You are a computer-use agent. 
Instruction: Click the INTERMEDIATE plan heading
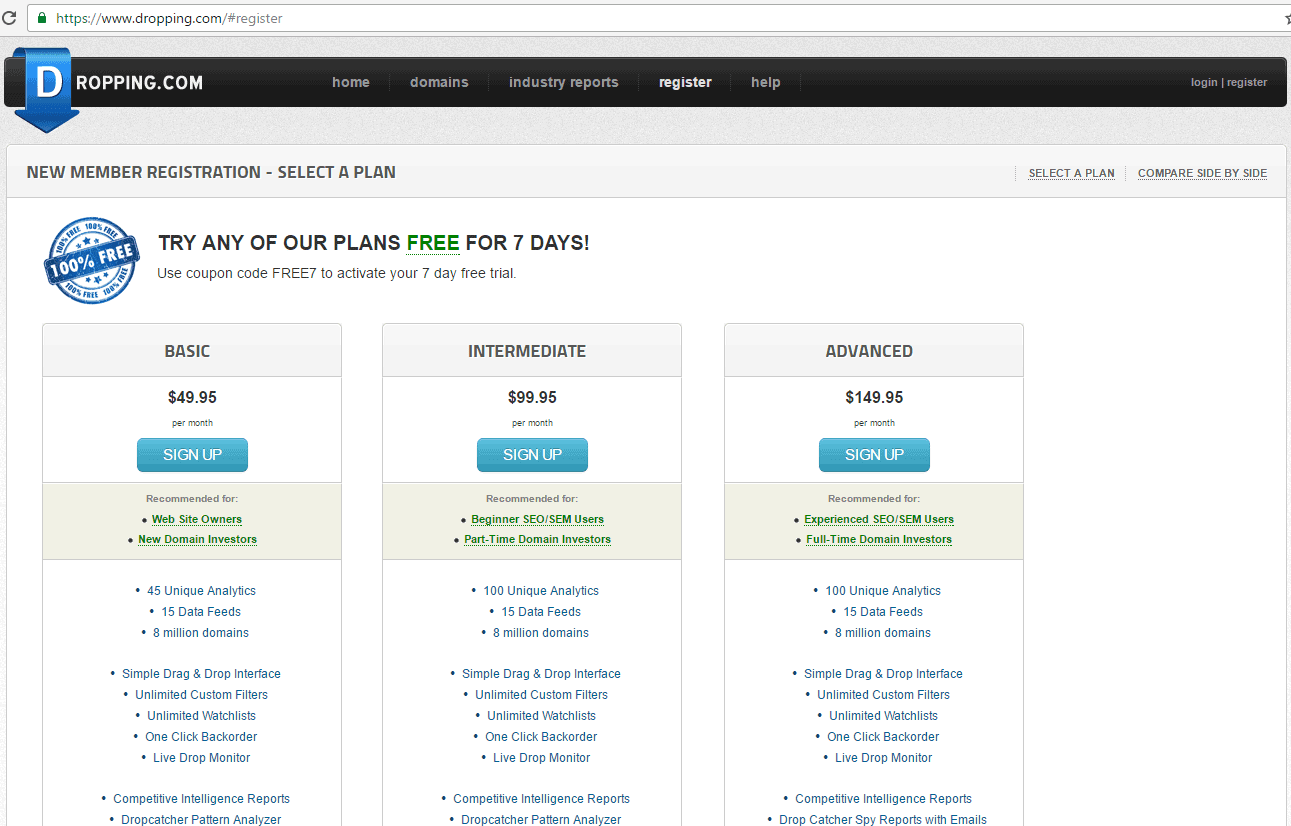click(x=527, y=351)
